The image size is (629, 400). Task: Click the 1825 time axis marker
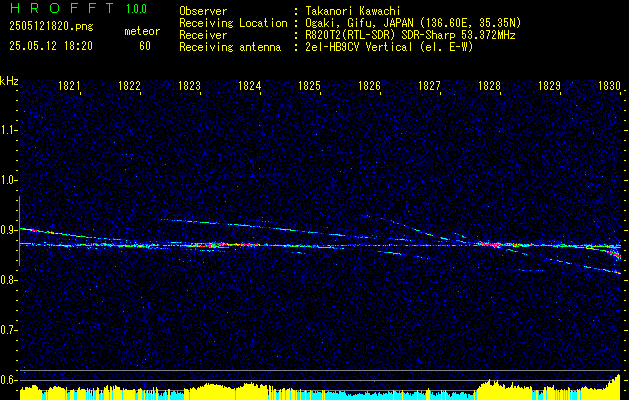pos(310,86)
